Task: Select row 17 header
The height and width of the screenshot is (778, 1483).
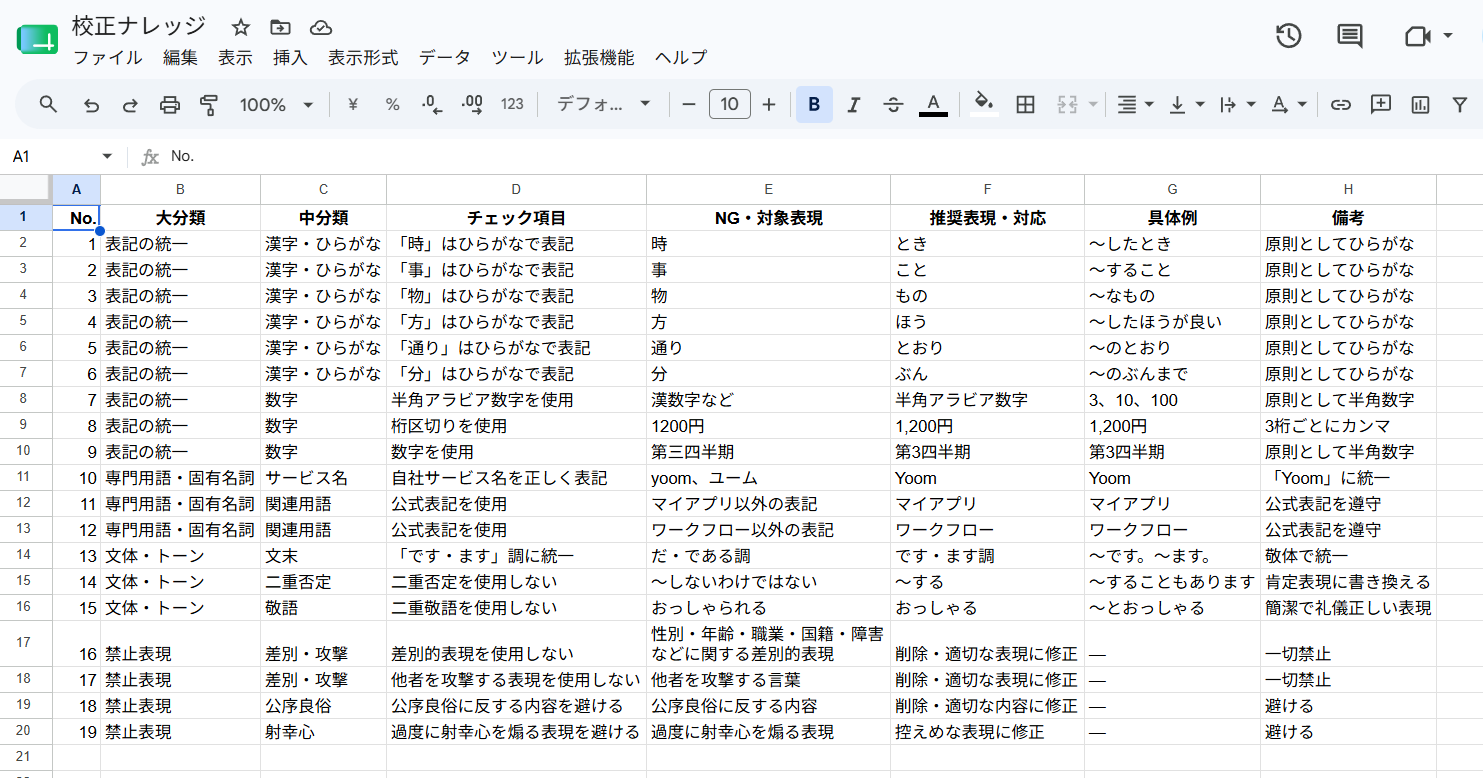Action: click(x=25, y=643)
